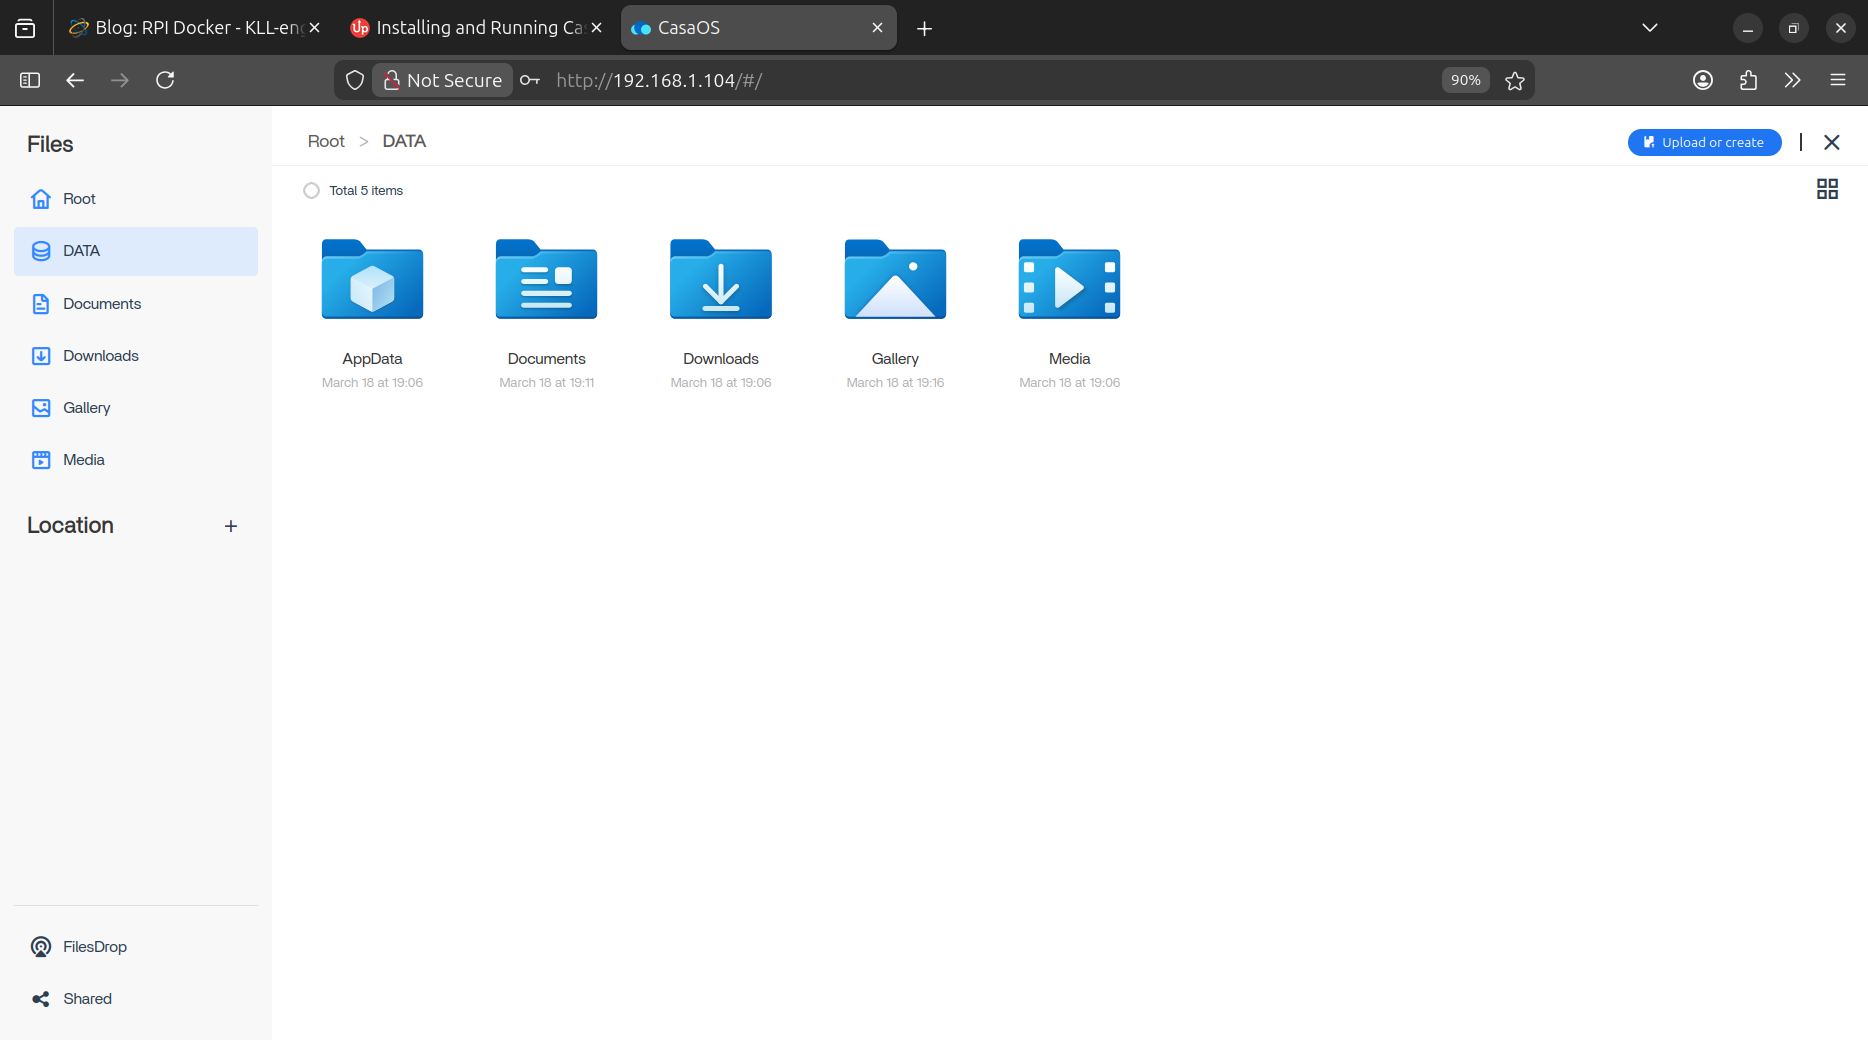Viewport: 1868px width, 1040px height.
Task: Expand the browser tab list dropdown arrow
Action: (x=1650, y=28)
